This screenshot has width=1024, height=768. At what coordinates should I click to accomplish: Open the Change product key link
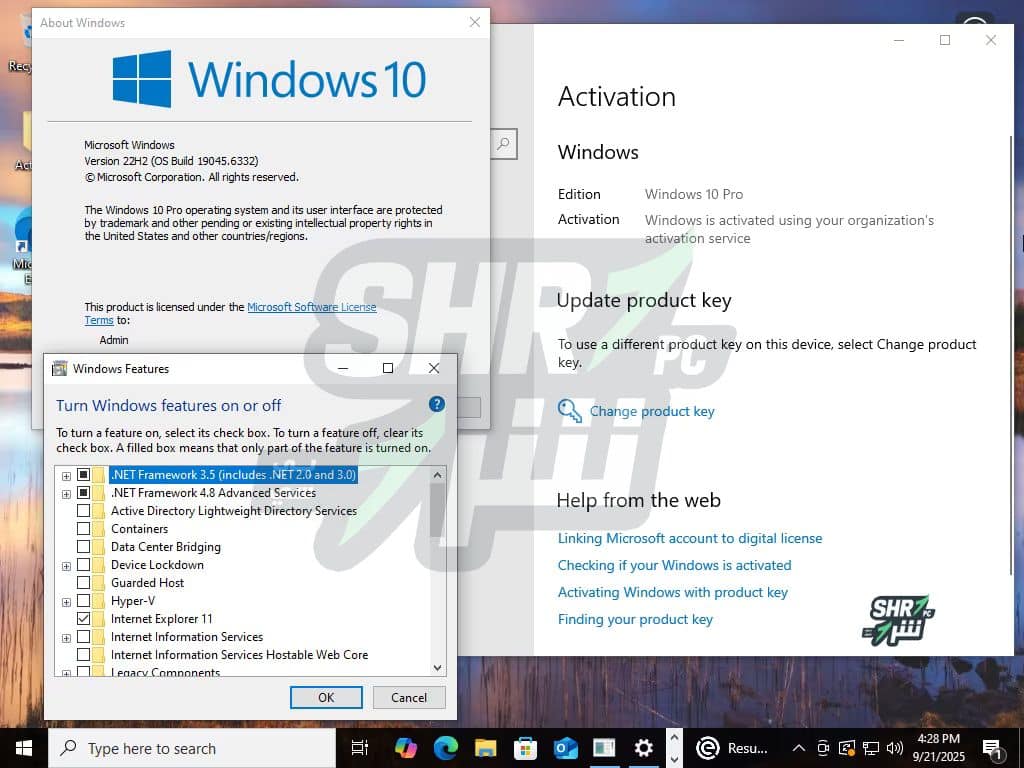click(x=652, y=411)
